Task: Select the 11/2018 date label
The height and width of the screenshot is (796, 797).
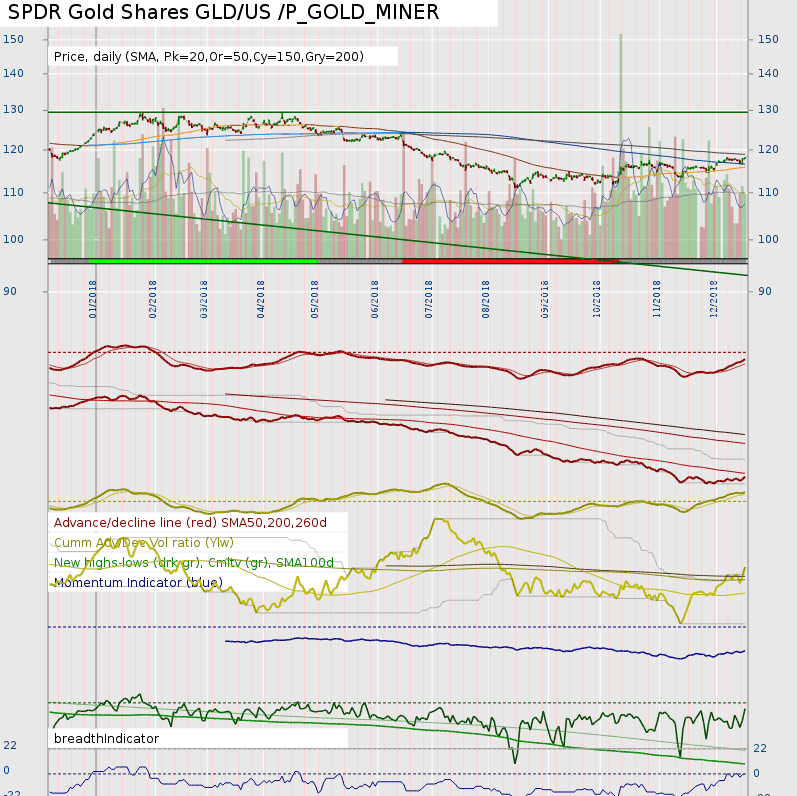Action: (657, 299)
